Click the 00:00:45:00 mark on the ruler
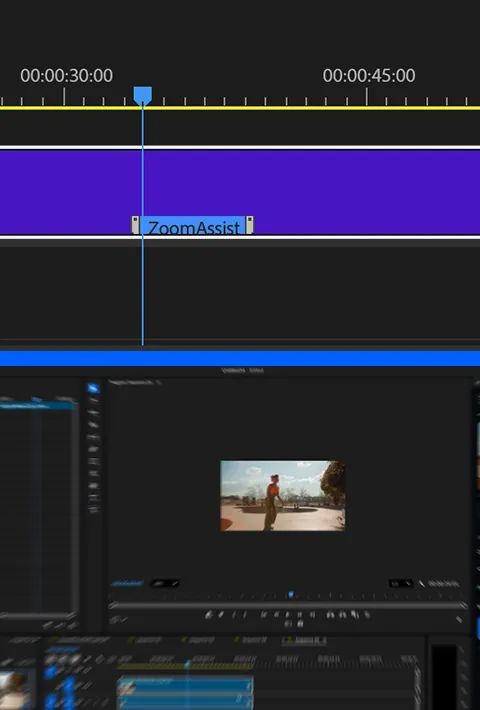Screen dimensions: 480x710 (x=369, y=76)
